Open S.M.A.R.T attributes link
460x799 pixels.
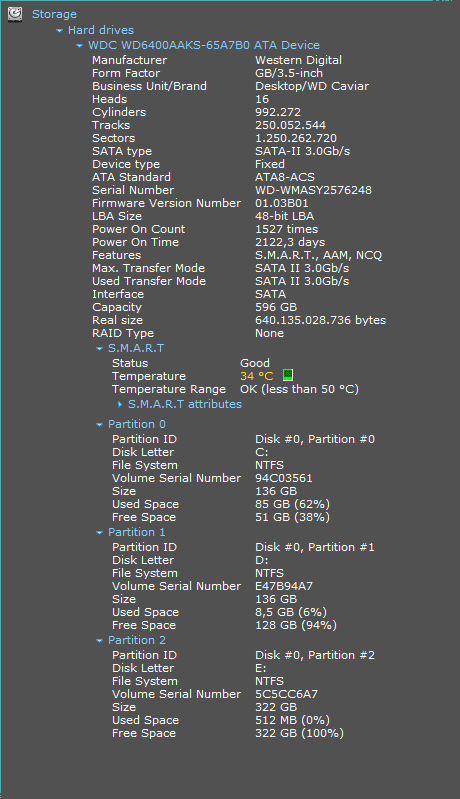point(184,404)
